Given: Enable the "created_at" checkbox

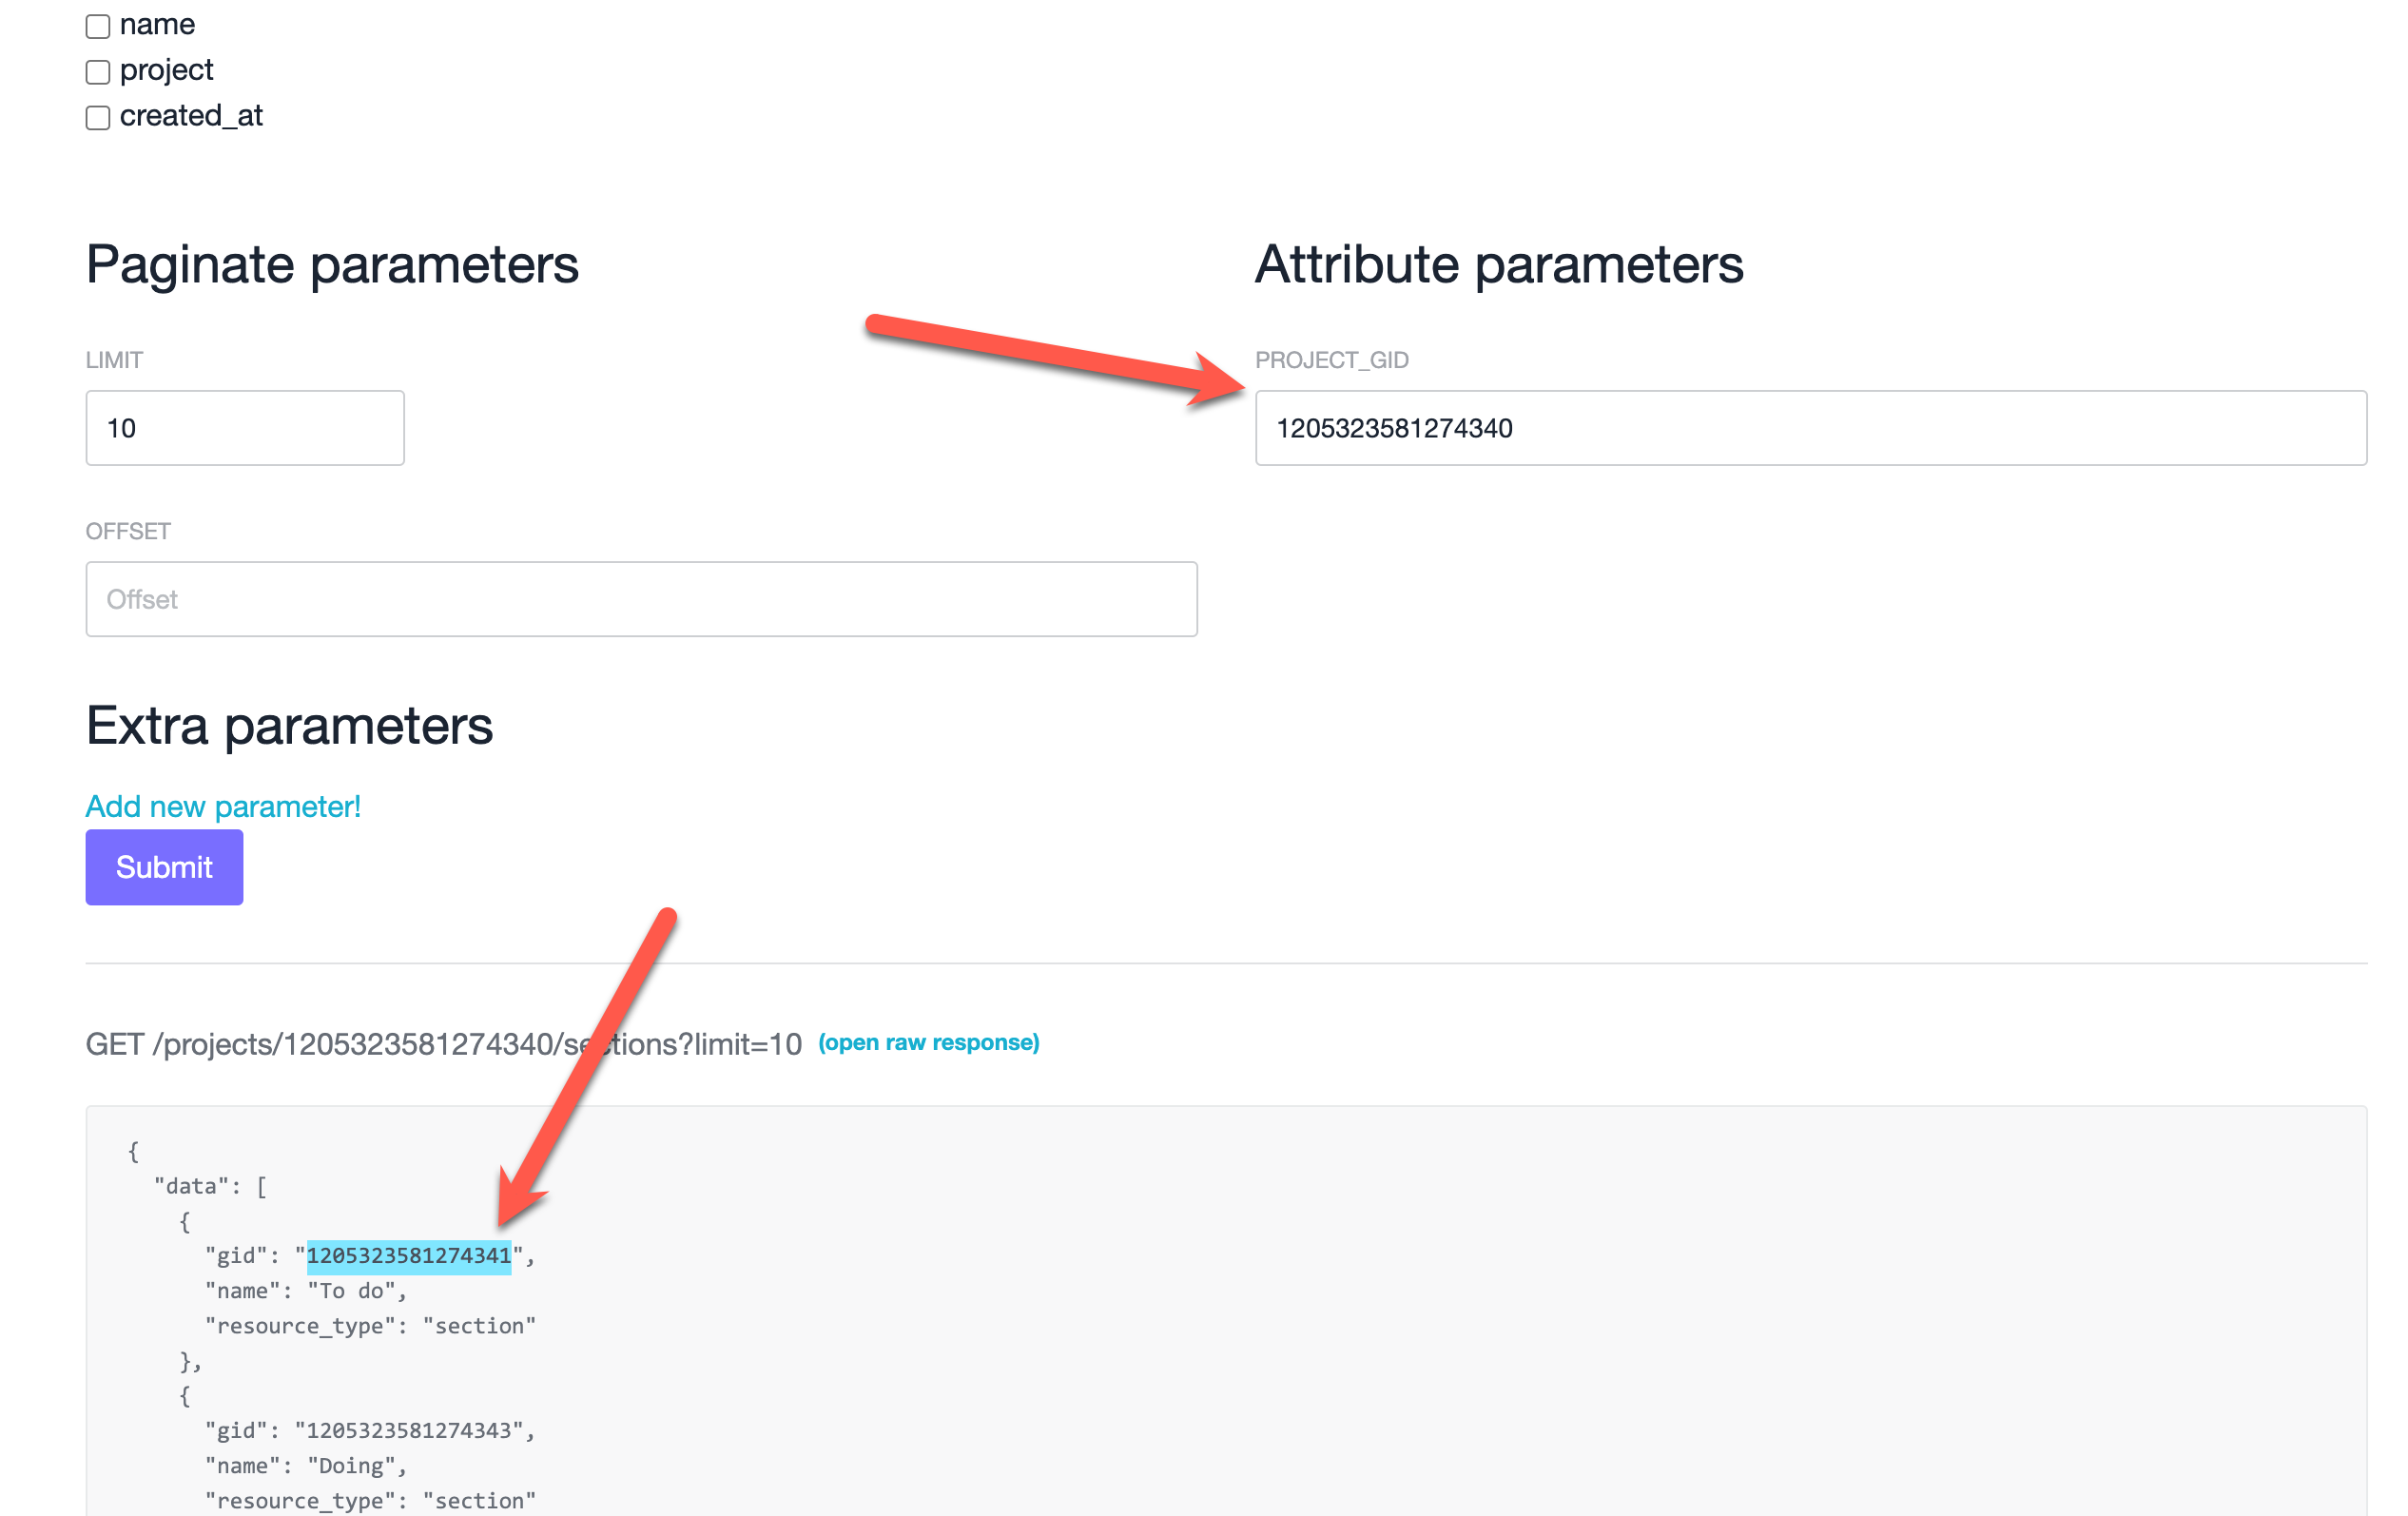Looking at the screenshot, I should [x=98, y=118].
